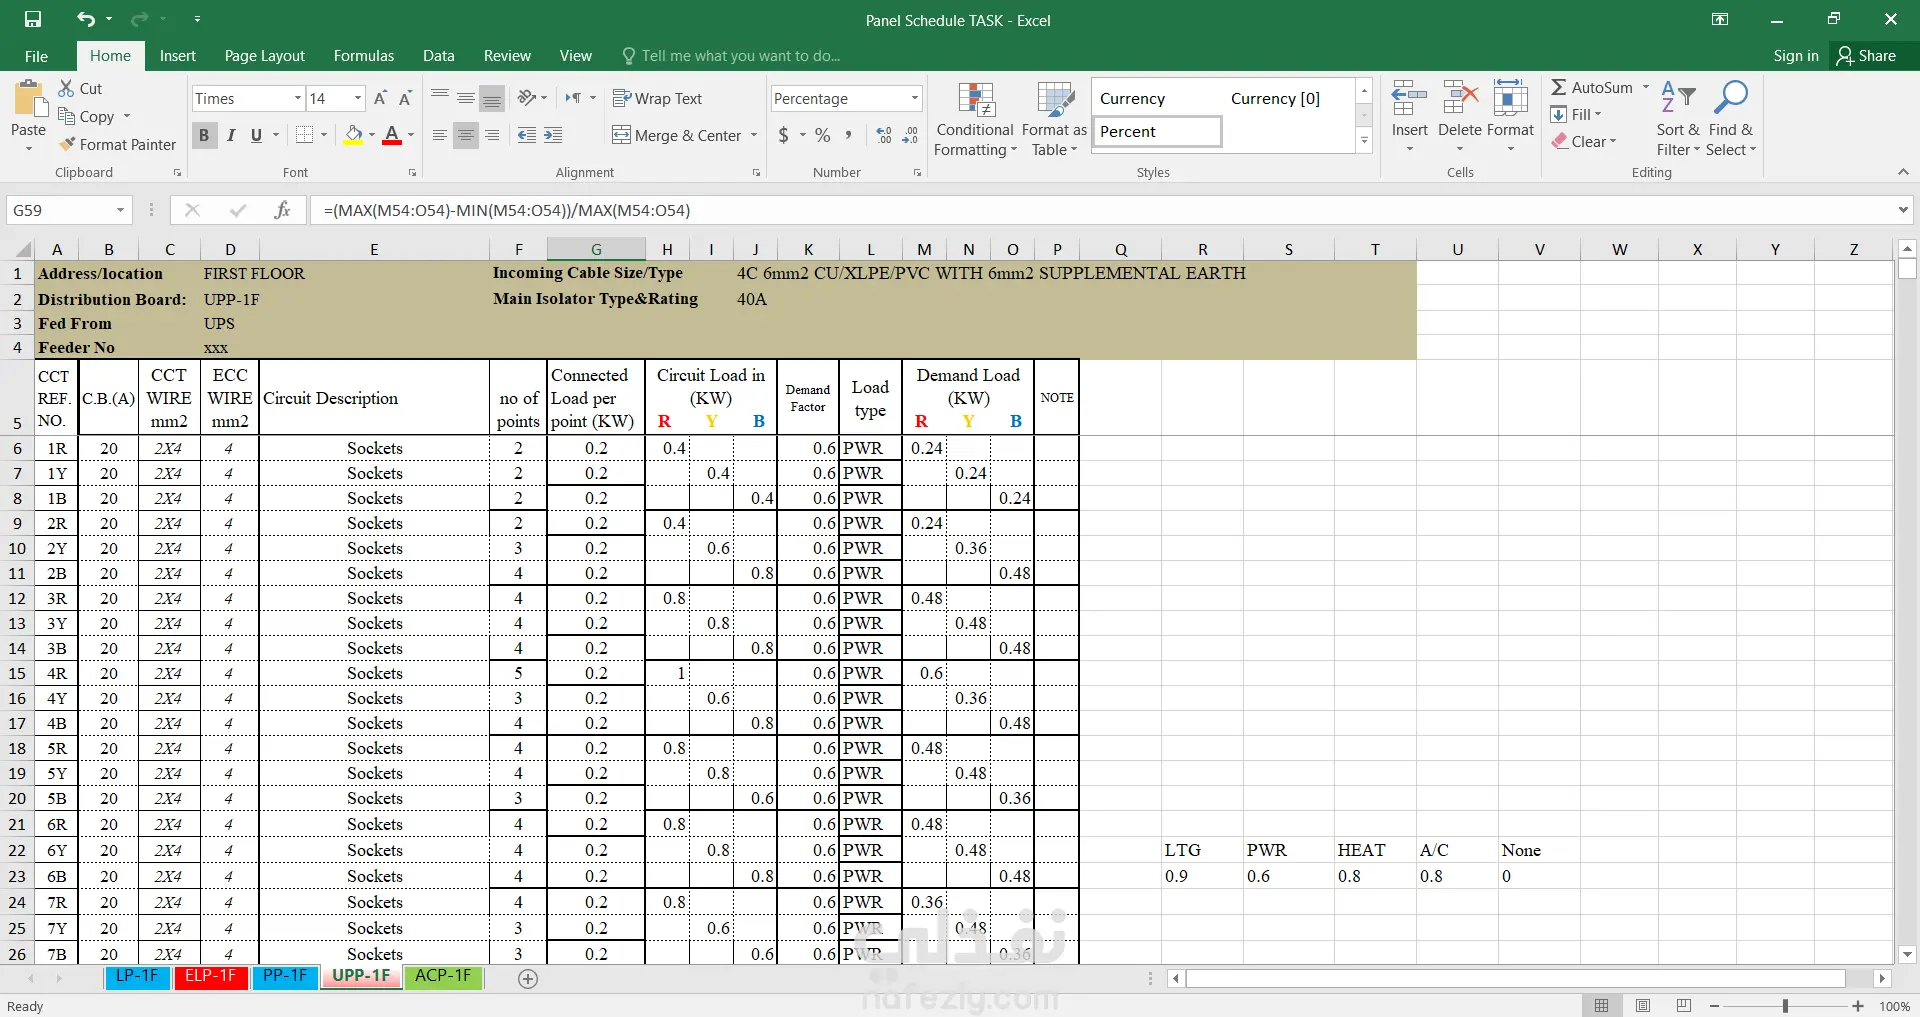
Task: Expand the Merge & Center dropdown arrow
Action: [754, 135]
